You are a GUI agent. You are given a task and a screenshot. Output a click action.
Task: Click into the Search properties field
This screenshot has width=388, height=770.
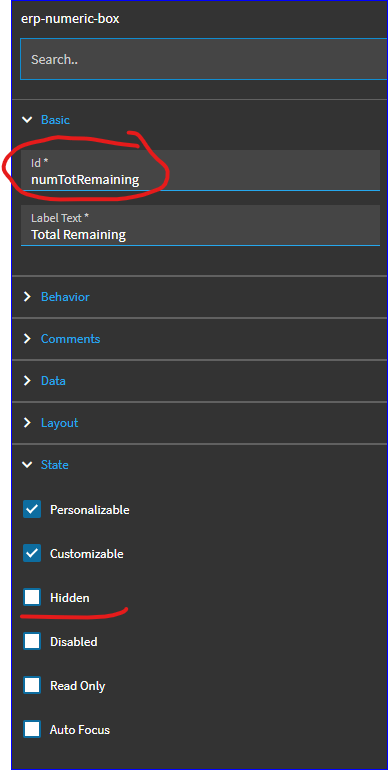204,59
